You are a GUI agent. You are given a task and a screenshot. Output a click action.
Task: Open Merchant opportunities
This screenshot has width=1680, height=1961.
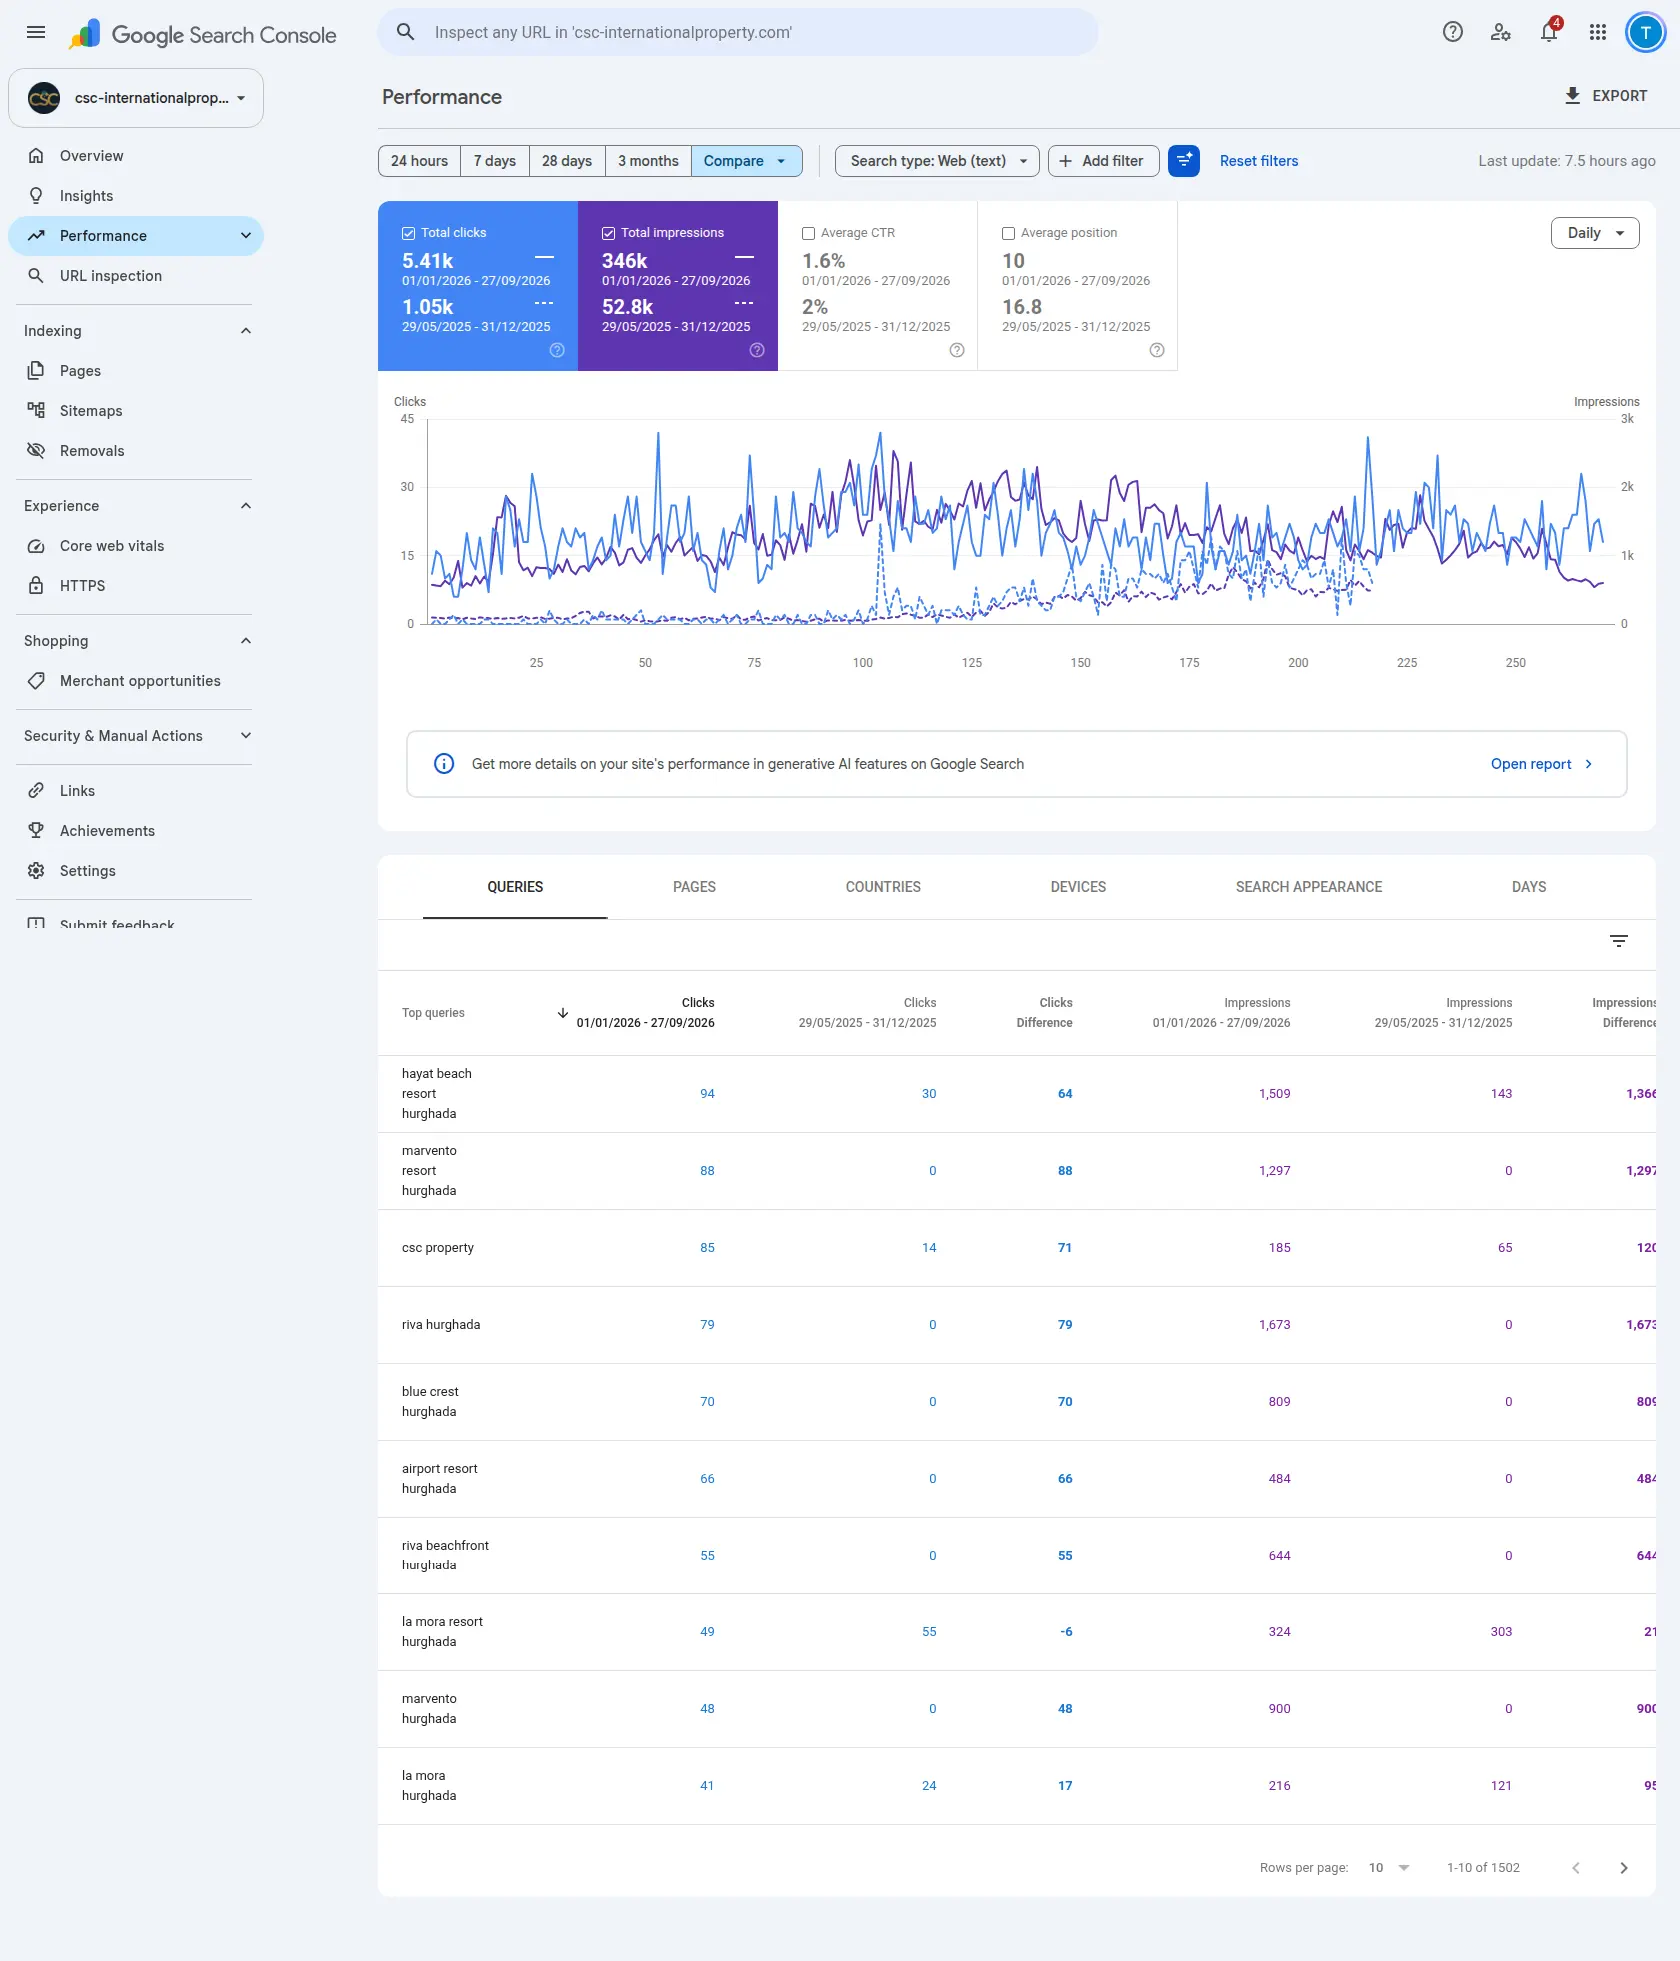pyautogui.click(x=140, y=681)
